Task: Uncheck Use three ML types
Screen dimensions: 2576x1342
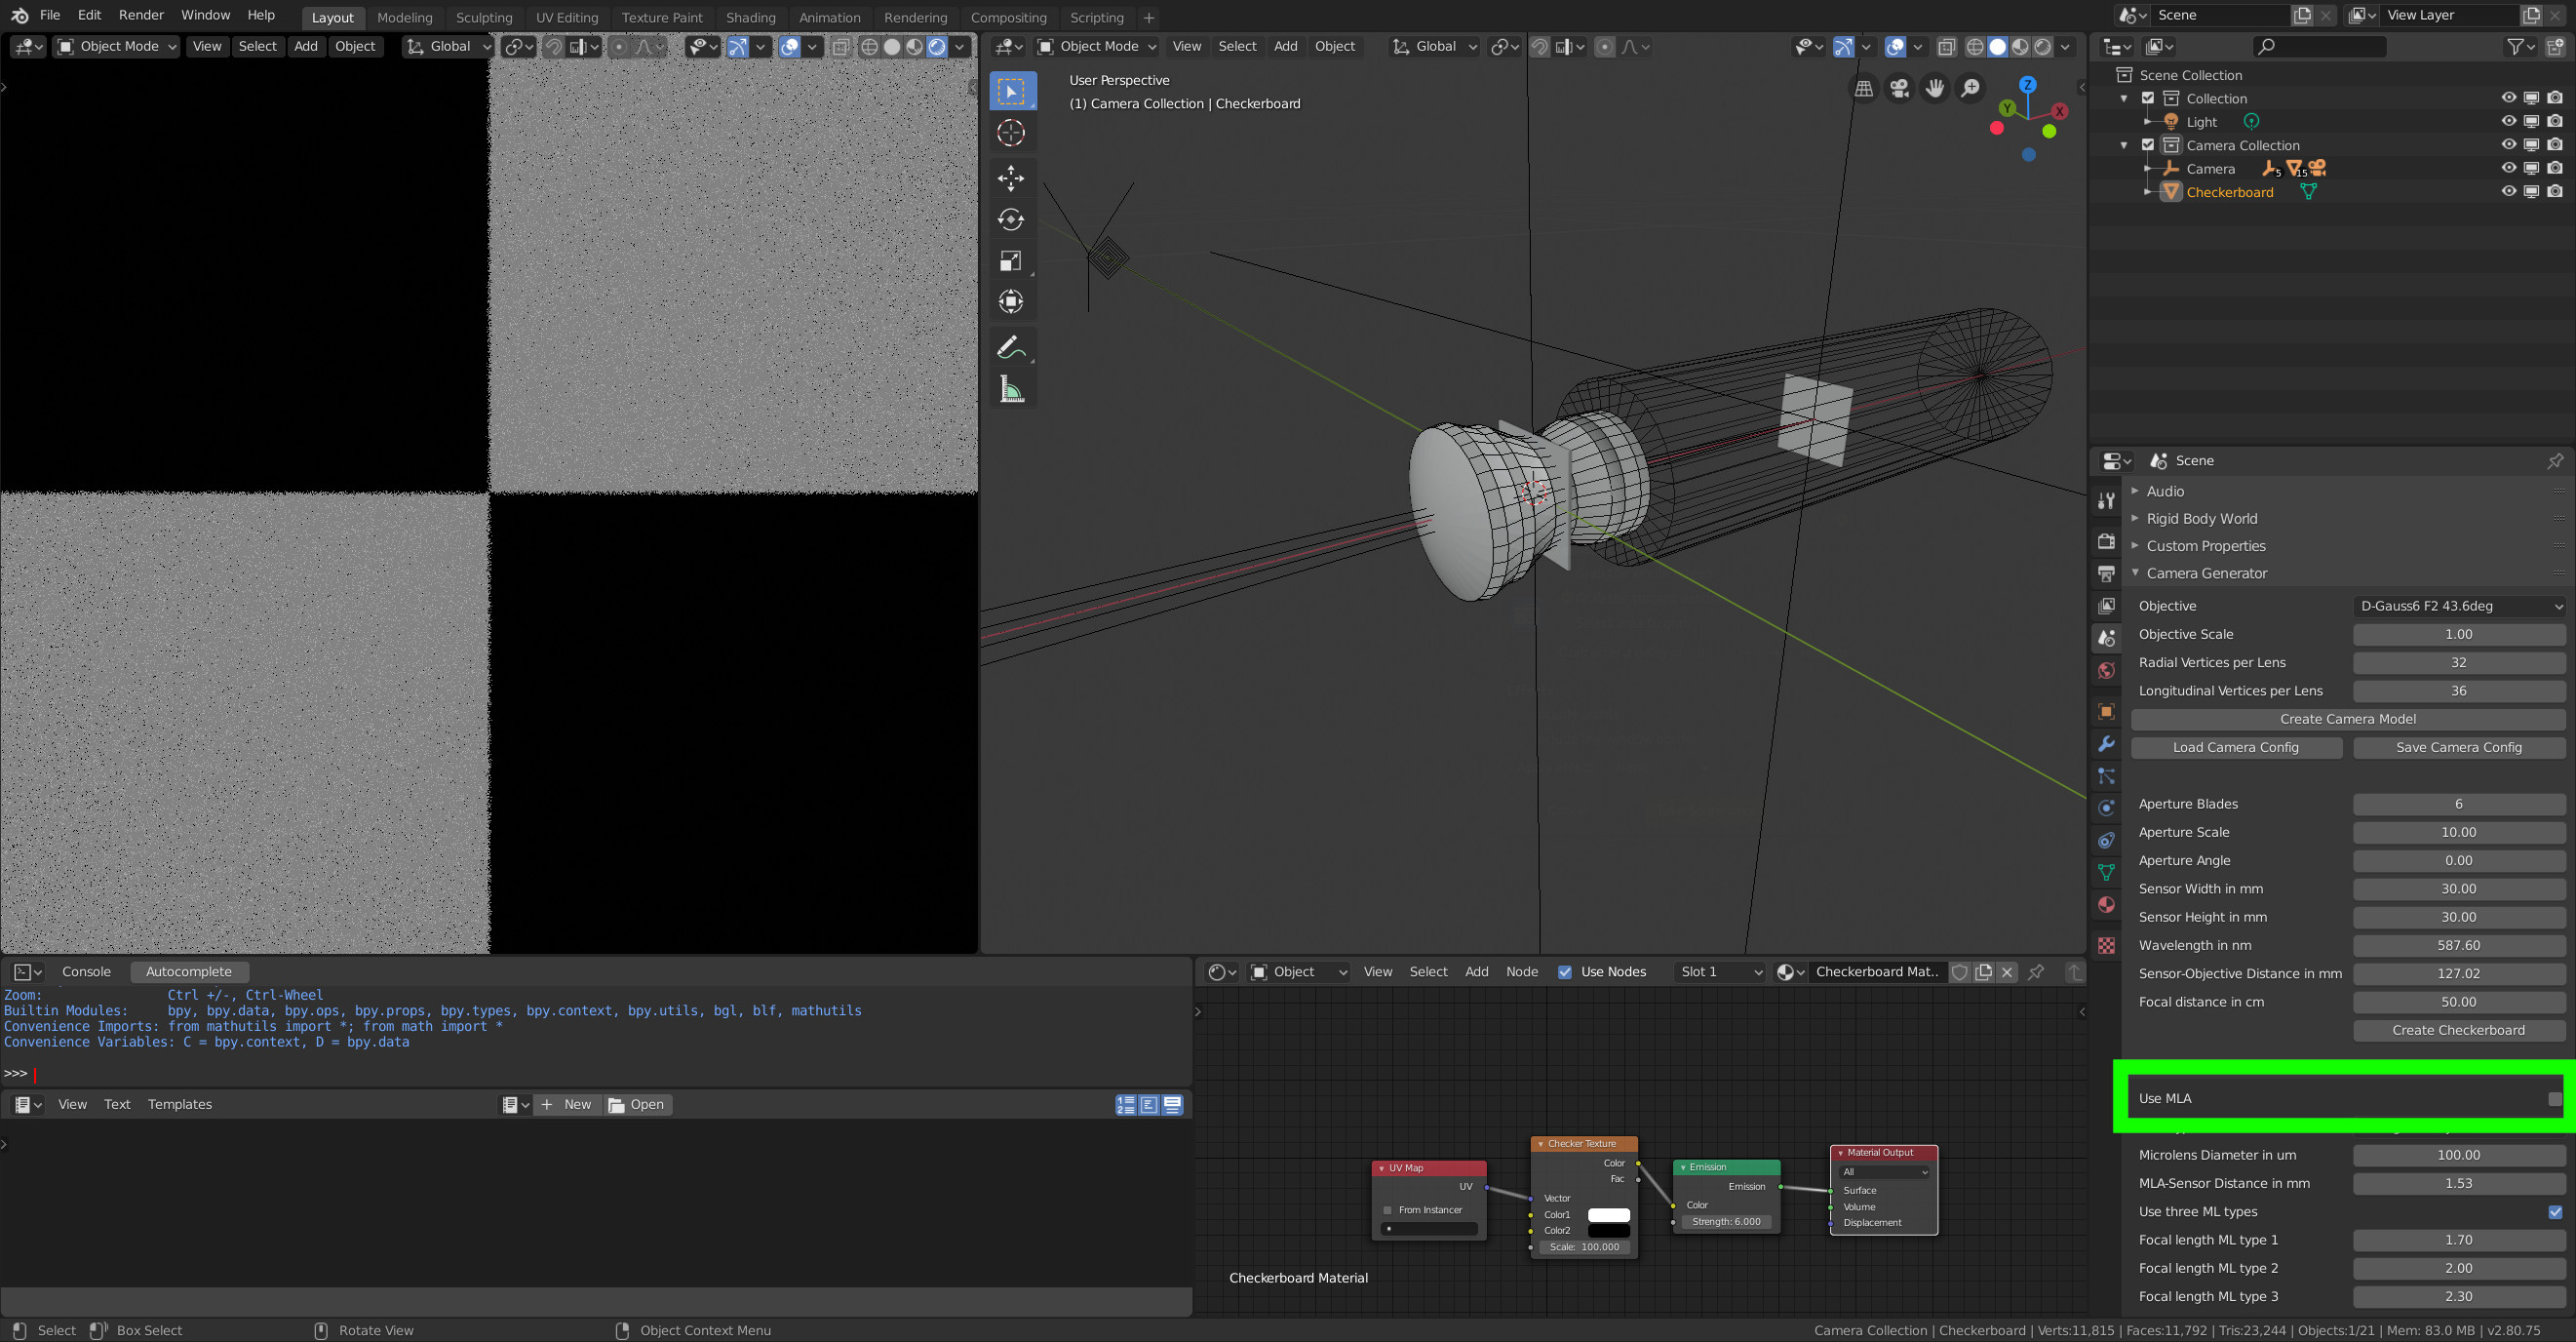Action: pos(2554,1211)
